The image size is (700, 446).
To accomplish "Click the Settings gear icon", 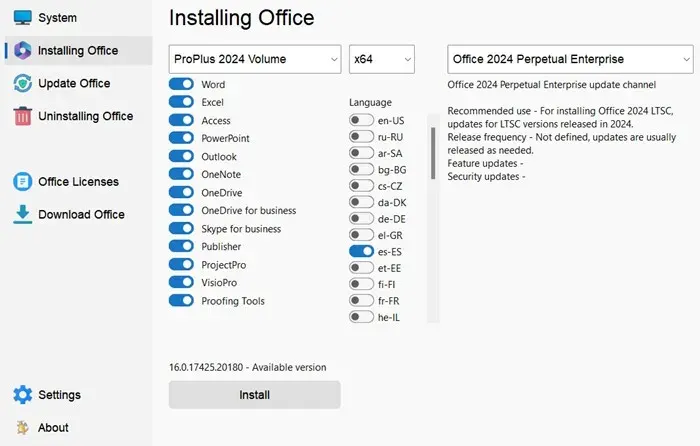I will 22,395.
